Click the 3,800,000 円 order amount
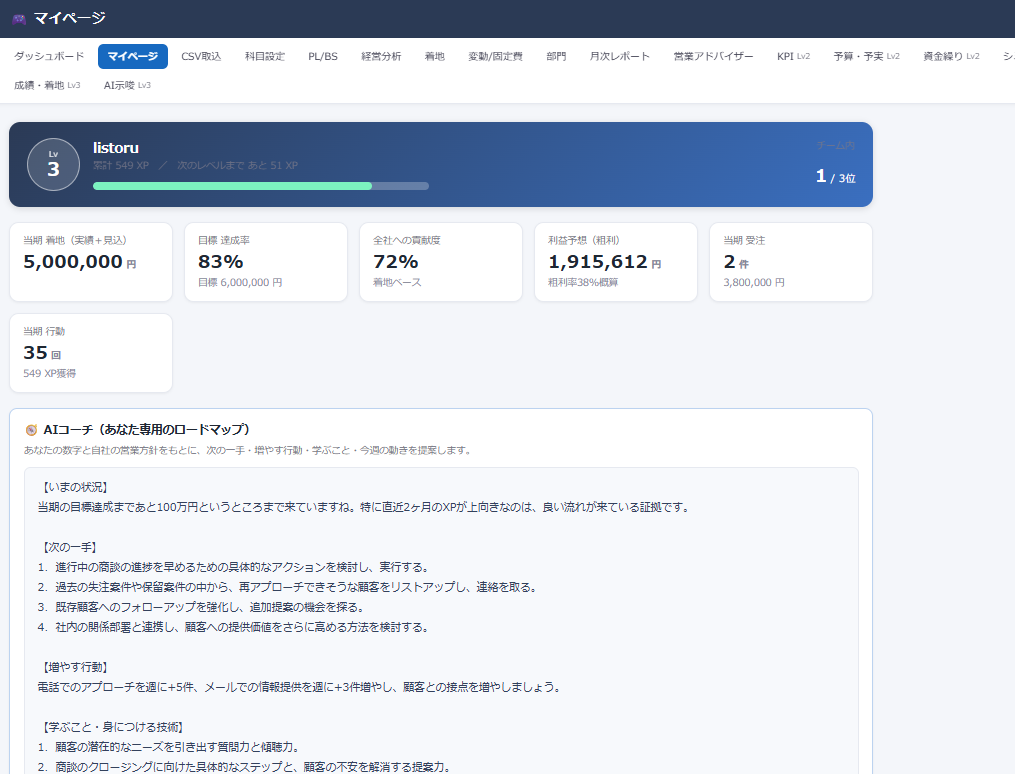Screen dimensions: 1015x774 (754, 282)
